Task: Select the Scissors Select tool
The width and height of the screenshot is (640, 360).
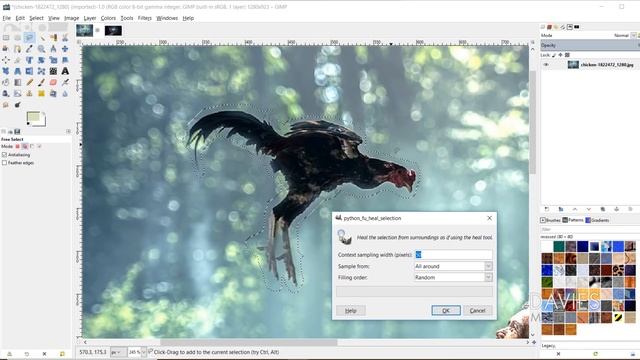Action: click(65, 38)
